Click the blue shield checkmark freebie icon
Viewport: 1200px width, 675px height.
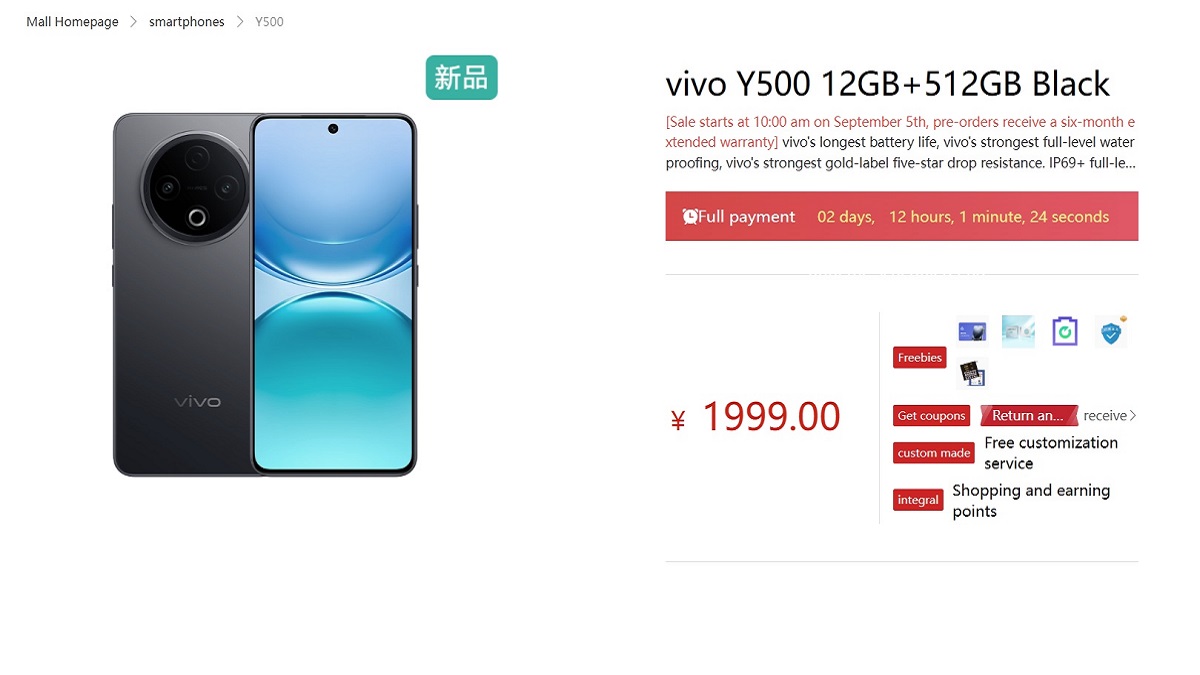[x=1111, y=331]
